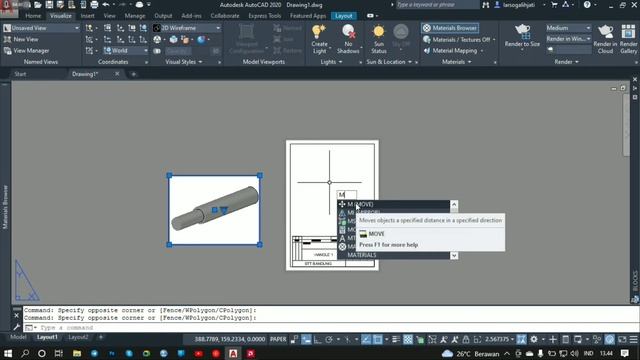
Task: Click the Open file icon in Quick Access toolbar
Action: tap(38, 5)
